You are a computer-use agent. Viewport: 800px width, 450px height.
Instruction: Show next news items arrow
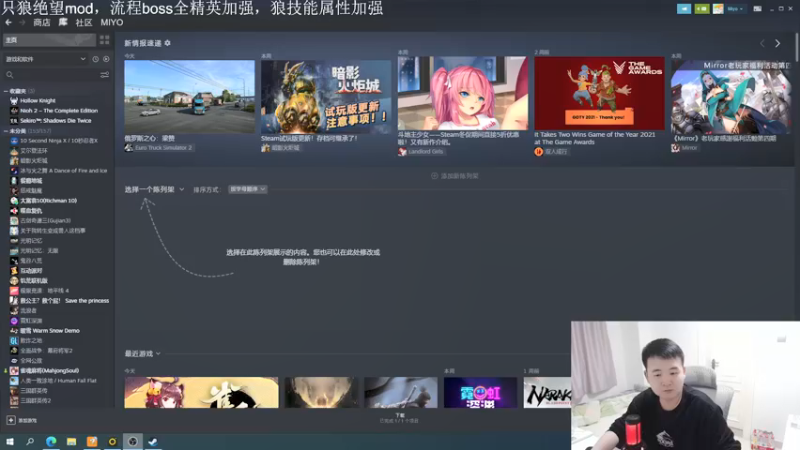coord(778,43)
